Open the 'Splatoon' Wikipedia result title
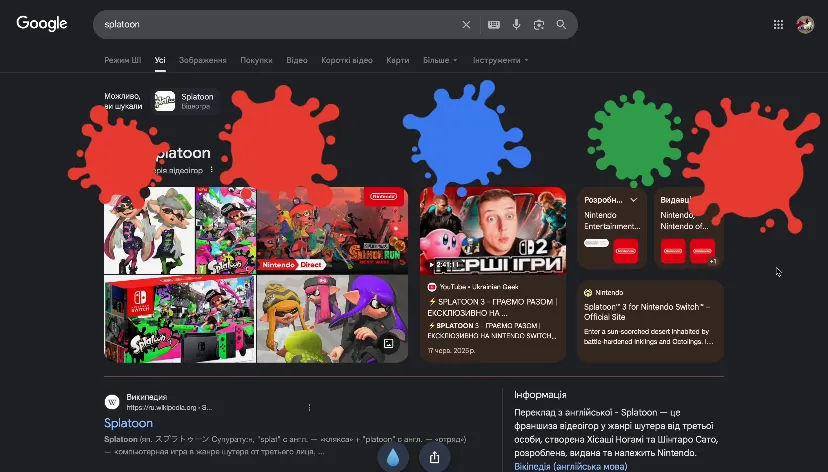The height and width of the screenshot is (472, 828). click(x=128, y=423)
